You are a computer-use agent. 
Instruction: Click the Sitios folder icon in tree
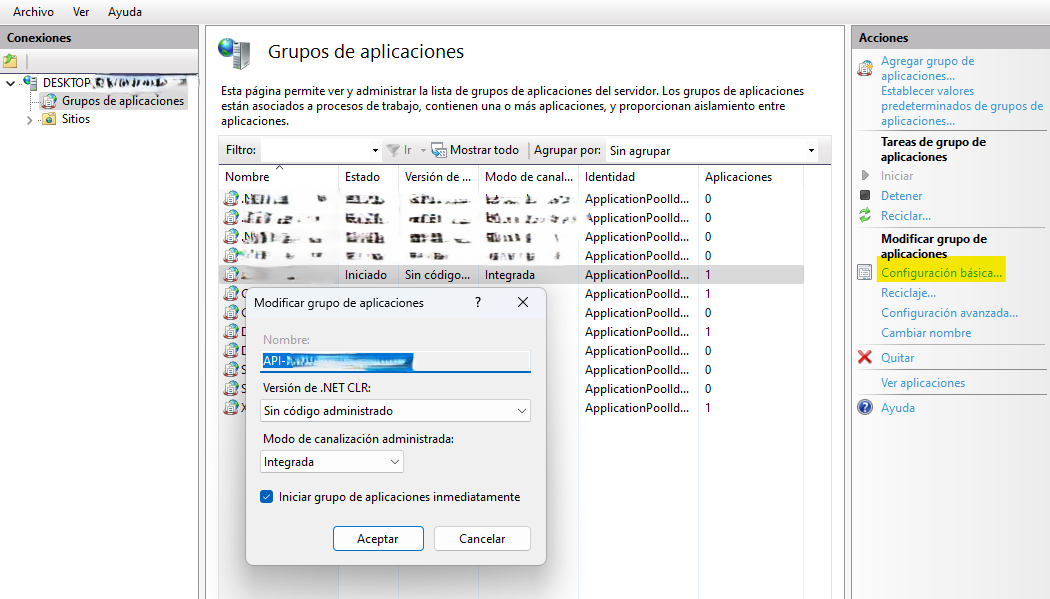(49, 119)
